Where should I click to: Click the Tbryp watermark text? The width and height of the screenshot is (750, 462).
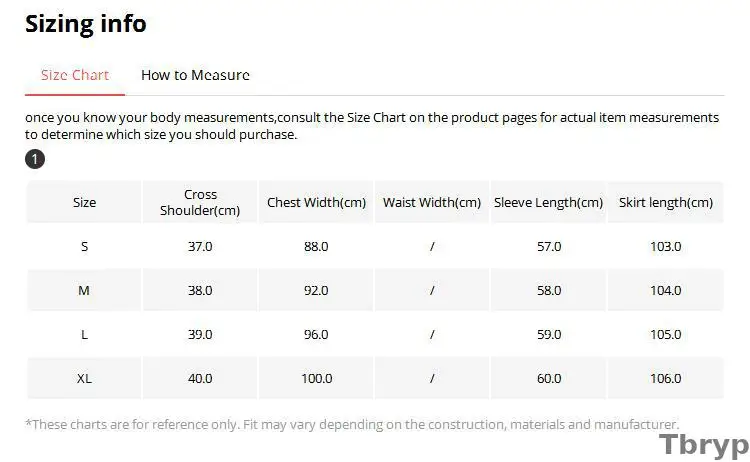tap(702, 444)
